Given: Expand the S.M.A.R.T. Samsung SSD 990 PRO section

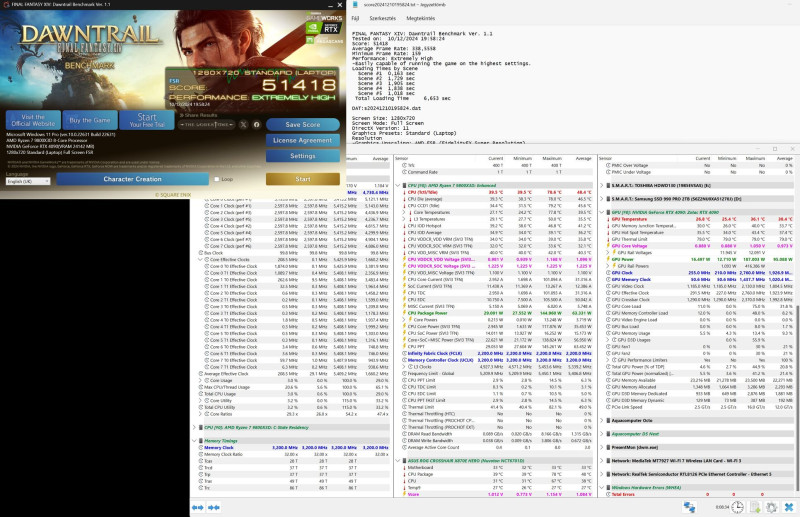Looking at the screenshot, I should point(602,199).
